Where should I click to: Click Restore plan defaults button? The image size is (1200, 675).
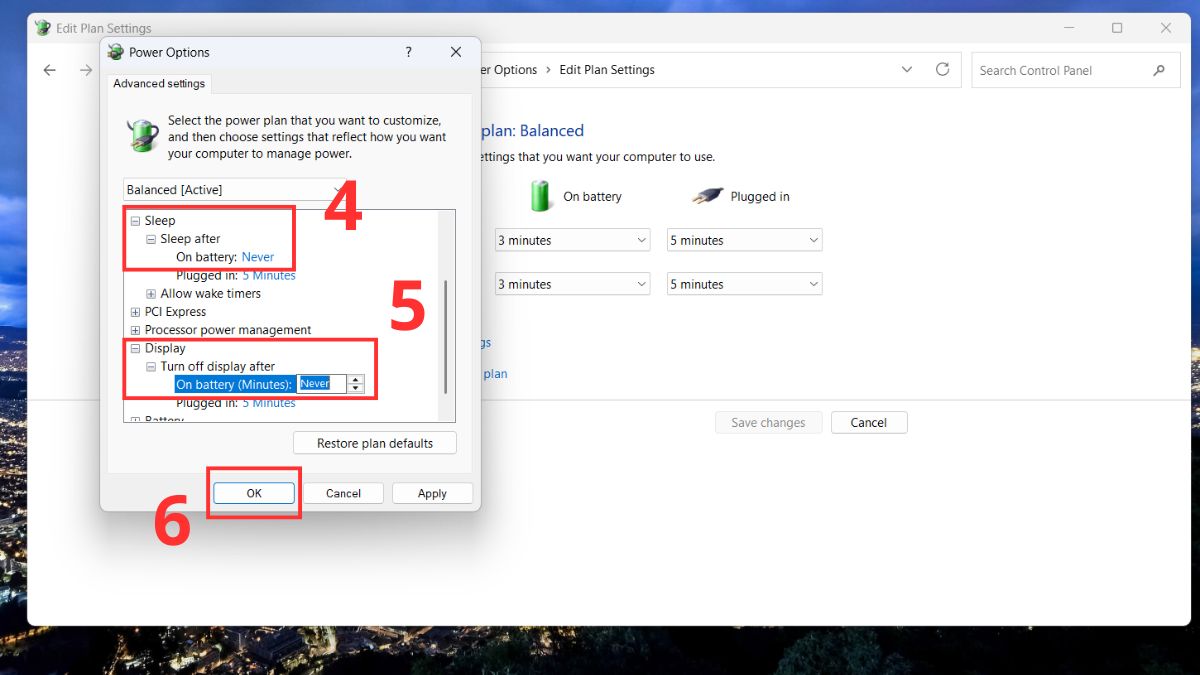(375, 443)
